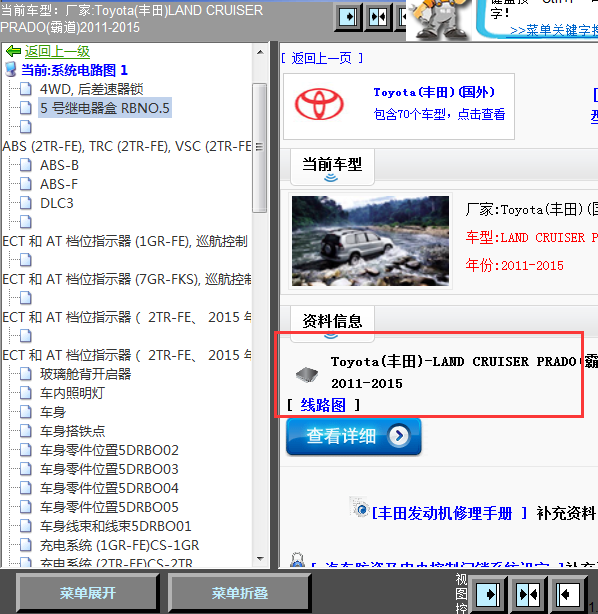Click document icon beside 4WD, 后差速器锁
The image size is (598, 614).
coord(26,89)
